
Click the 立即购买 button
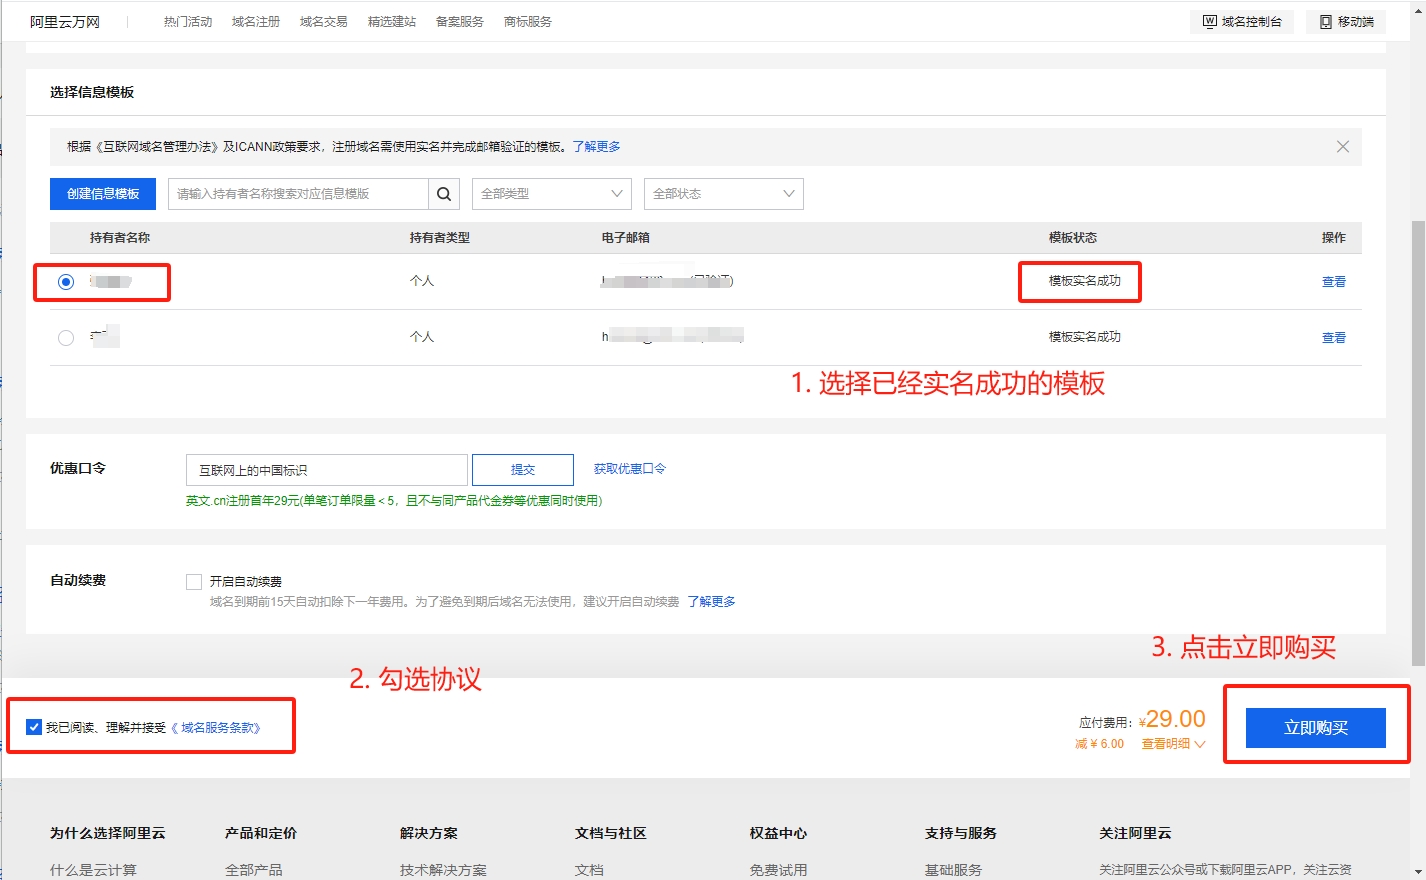pos(1315,728)
